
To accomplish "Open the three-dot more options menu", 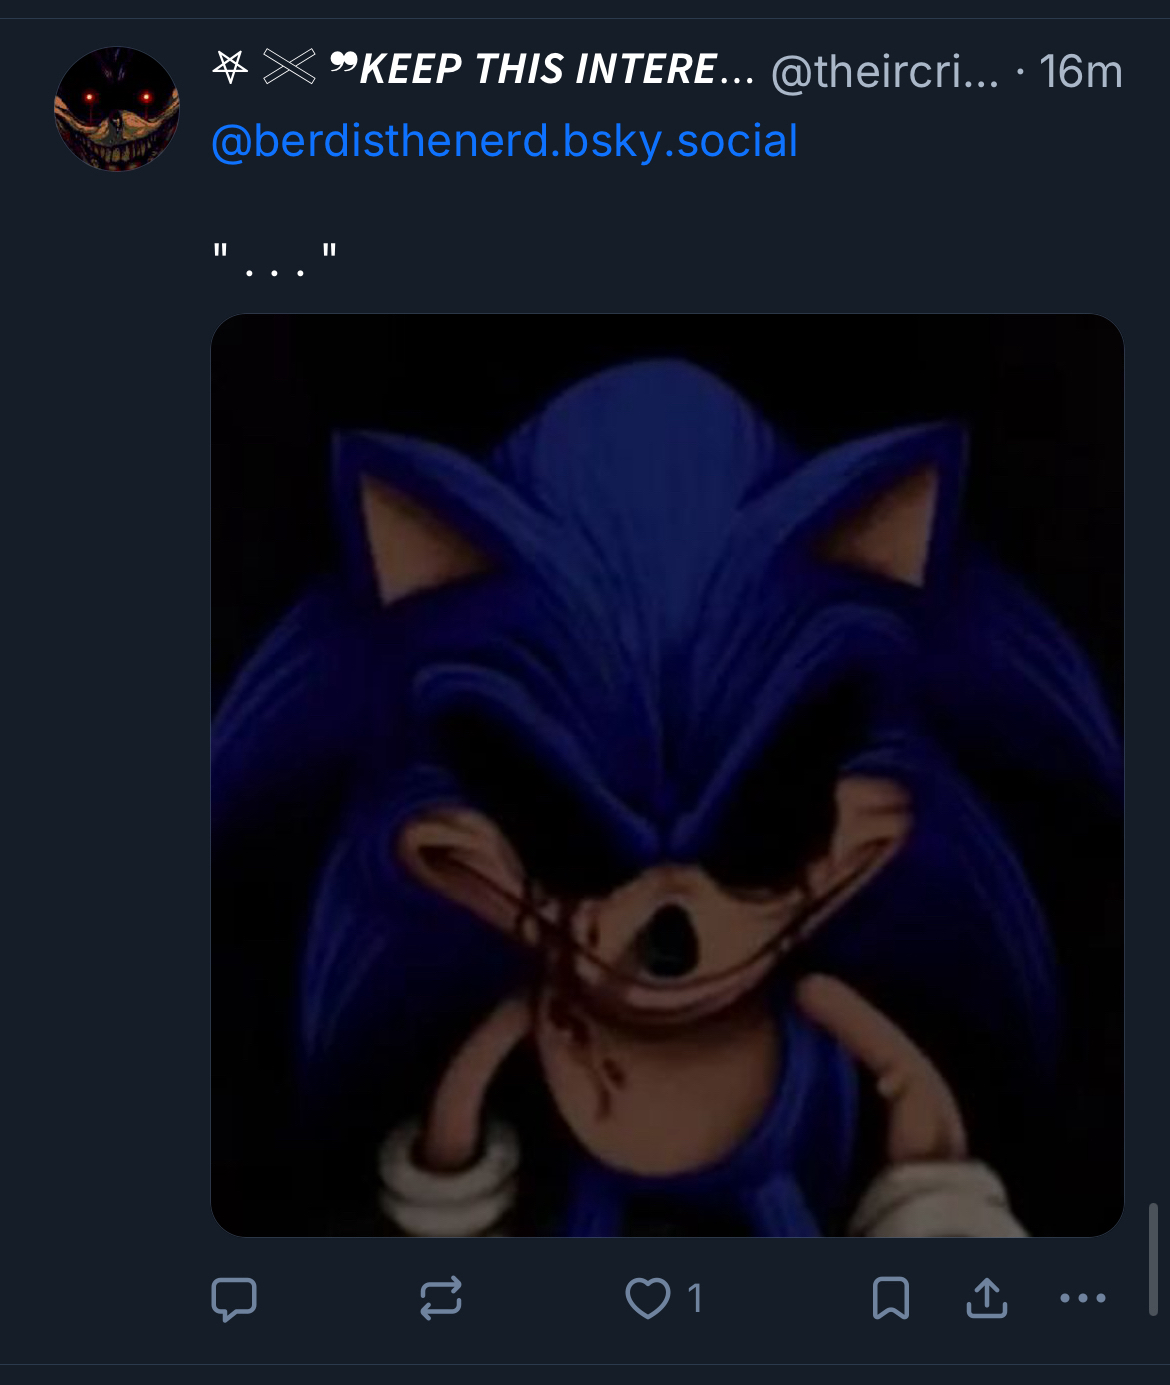I will (x=1083, y=1299).
